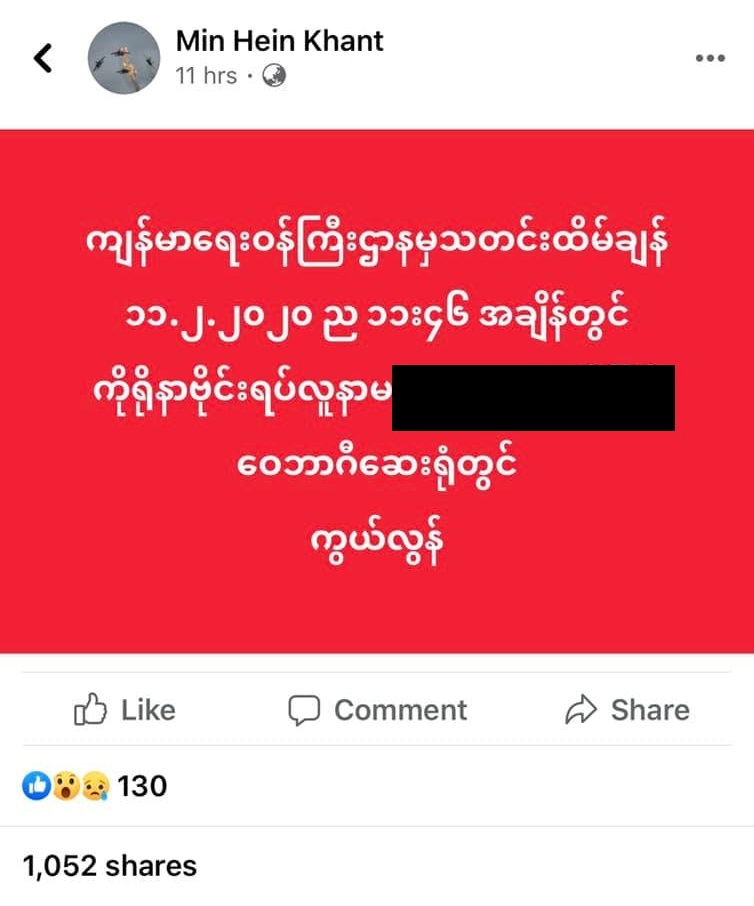Click the globe public privacy icon
Image resolution: width=754 pixels, height=906 pixels.
(274, 76)
